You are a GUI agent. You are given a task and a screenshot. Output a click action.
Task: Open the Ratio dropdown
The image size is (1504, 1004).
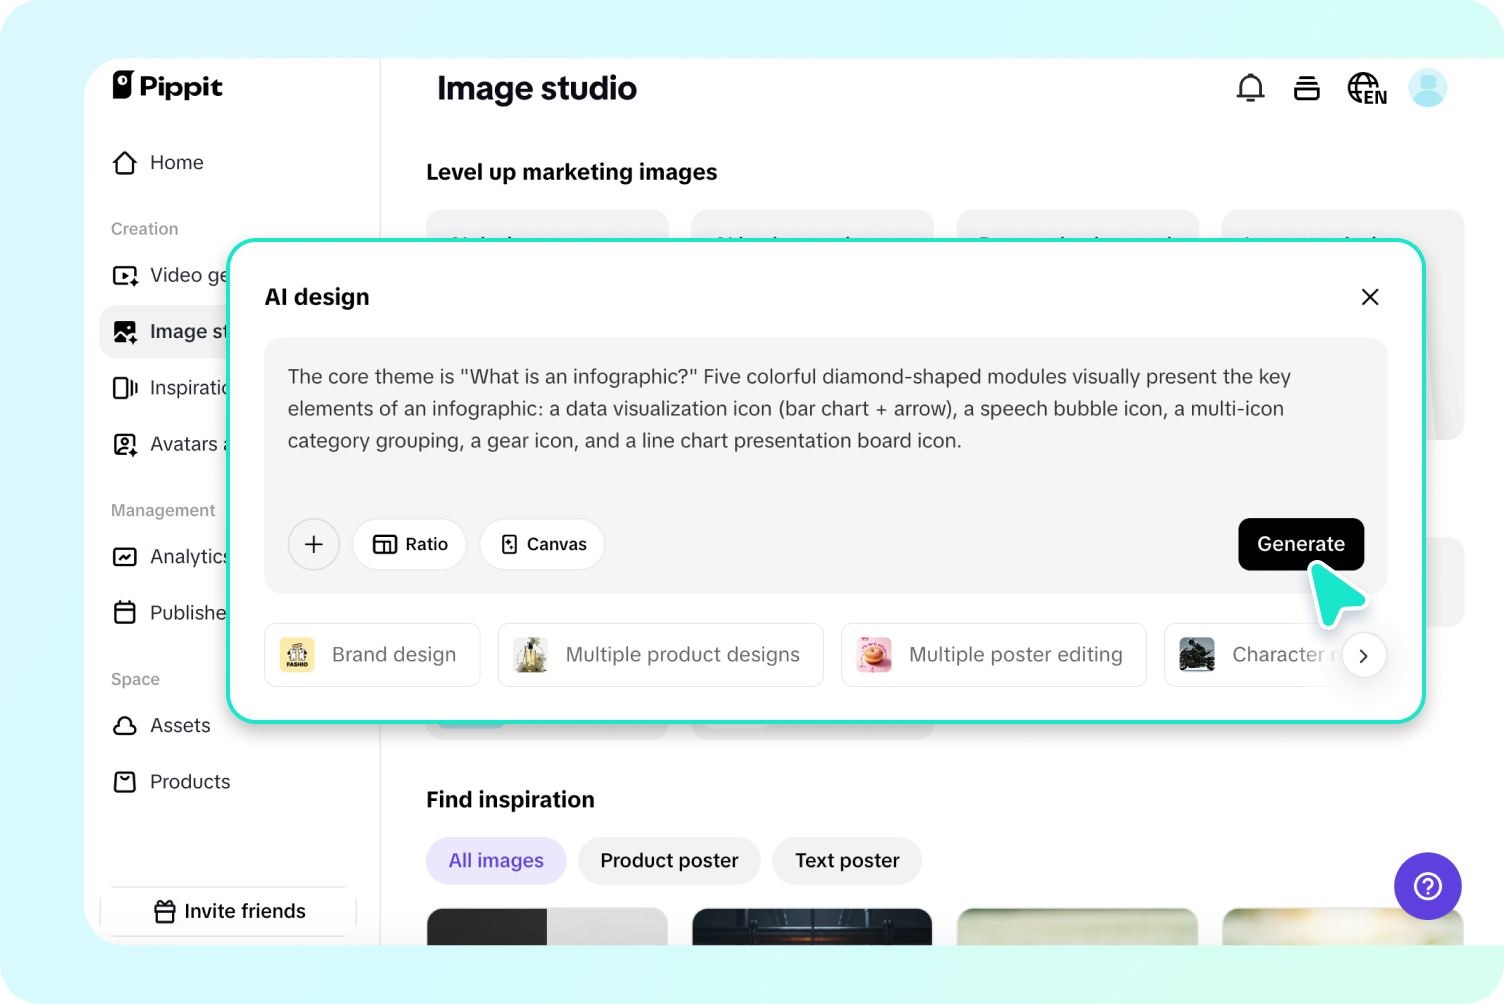[409, 544]
